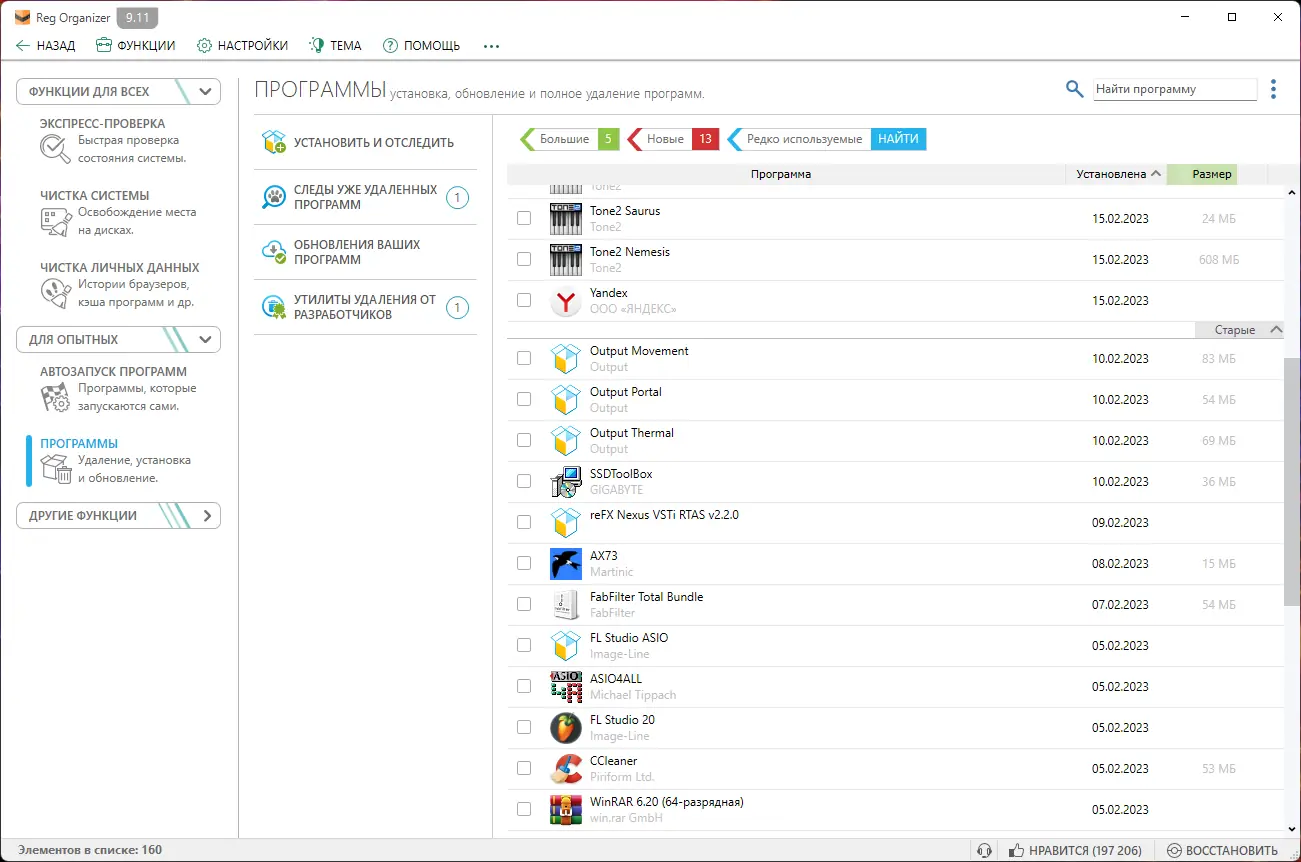
Task: Click the ASIO4ALL program icon
Action: (x=566, y=687)
